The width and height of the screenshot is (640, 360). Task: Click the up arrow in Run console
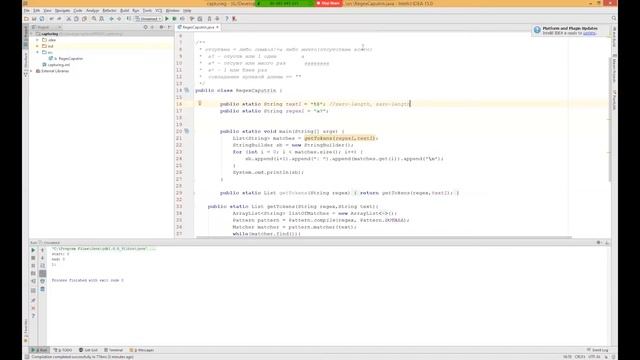click(x=42, y=250)
